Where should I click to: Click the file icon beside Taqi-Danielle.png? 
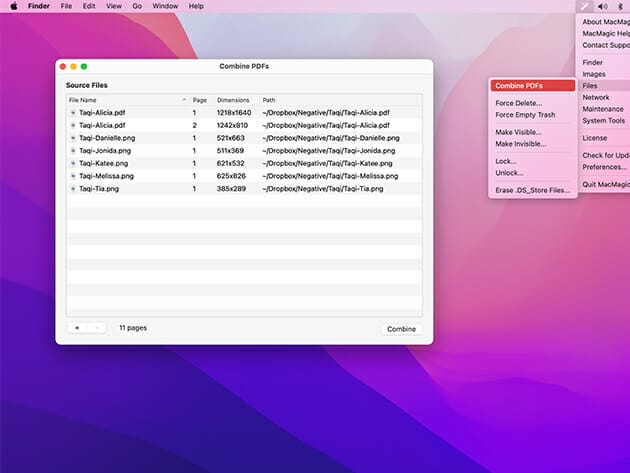coord(73,138)
